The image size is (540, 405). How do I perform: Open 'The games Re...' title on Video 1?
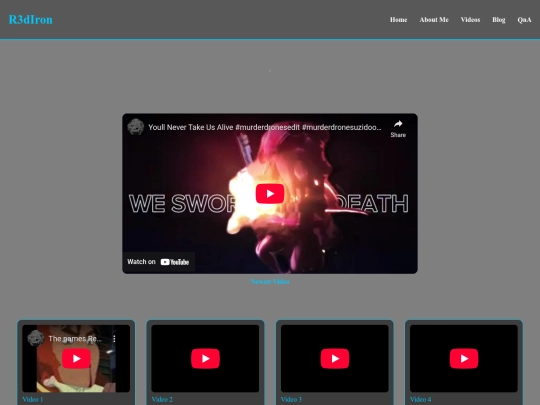(x=75, y=339)
